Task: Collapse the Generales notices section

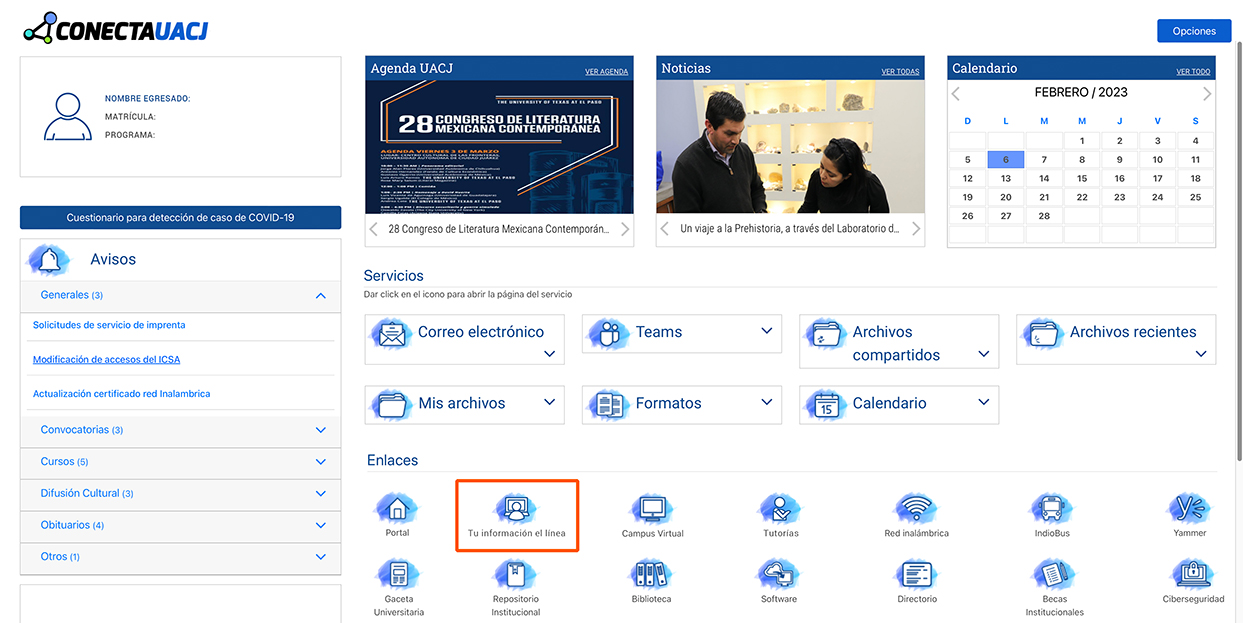Action: pyautogui.click(x=320, y=296)
